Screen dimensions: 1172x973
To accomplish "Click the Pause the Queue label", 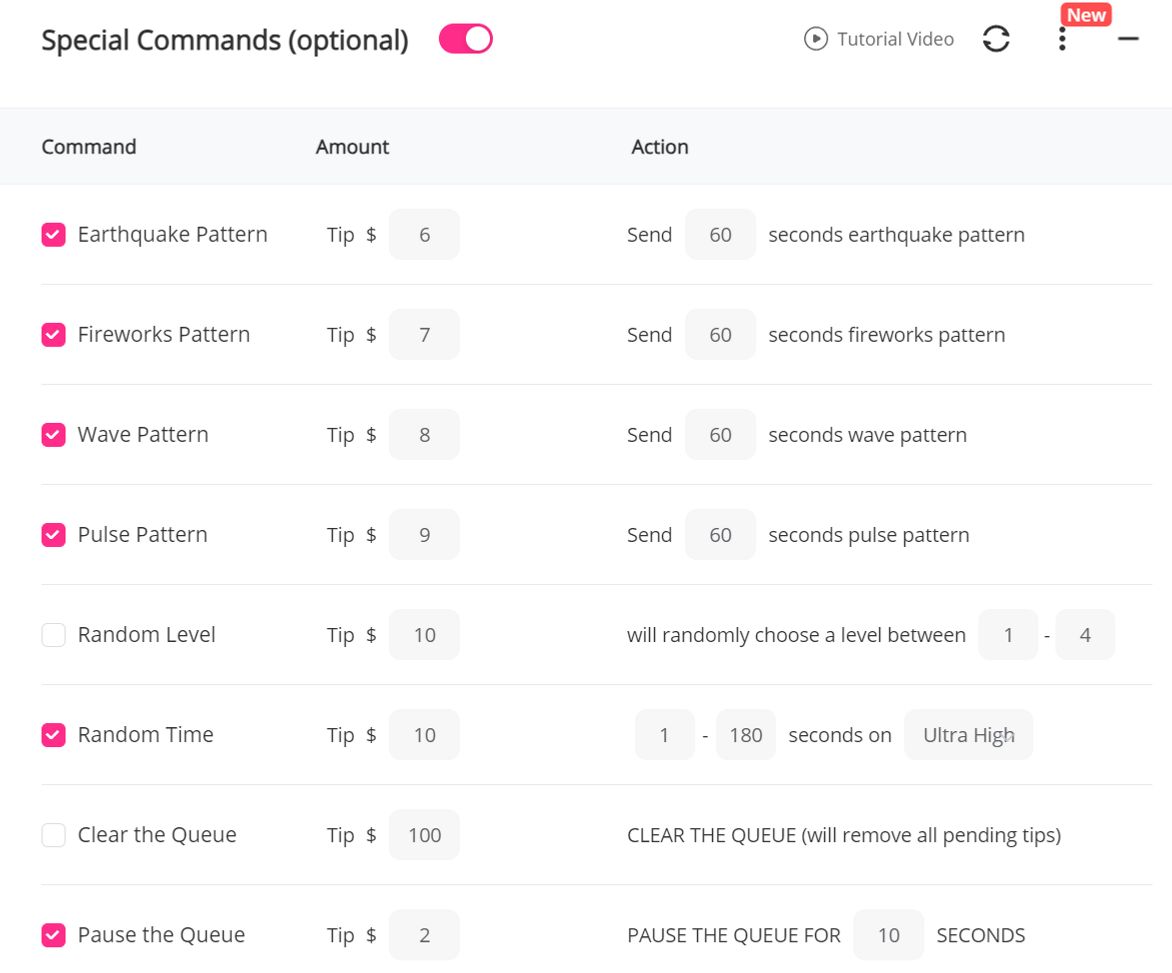I will click(x=161, y=935).
